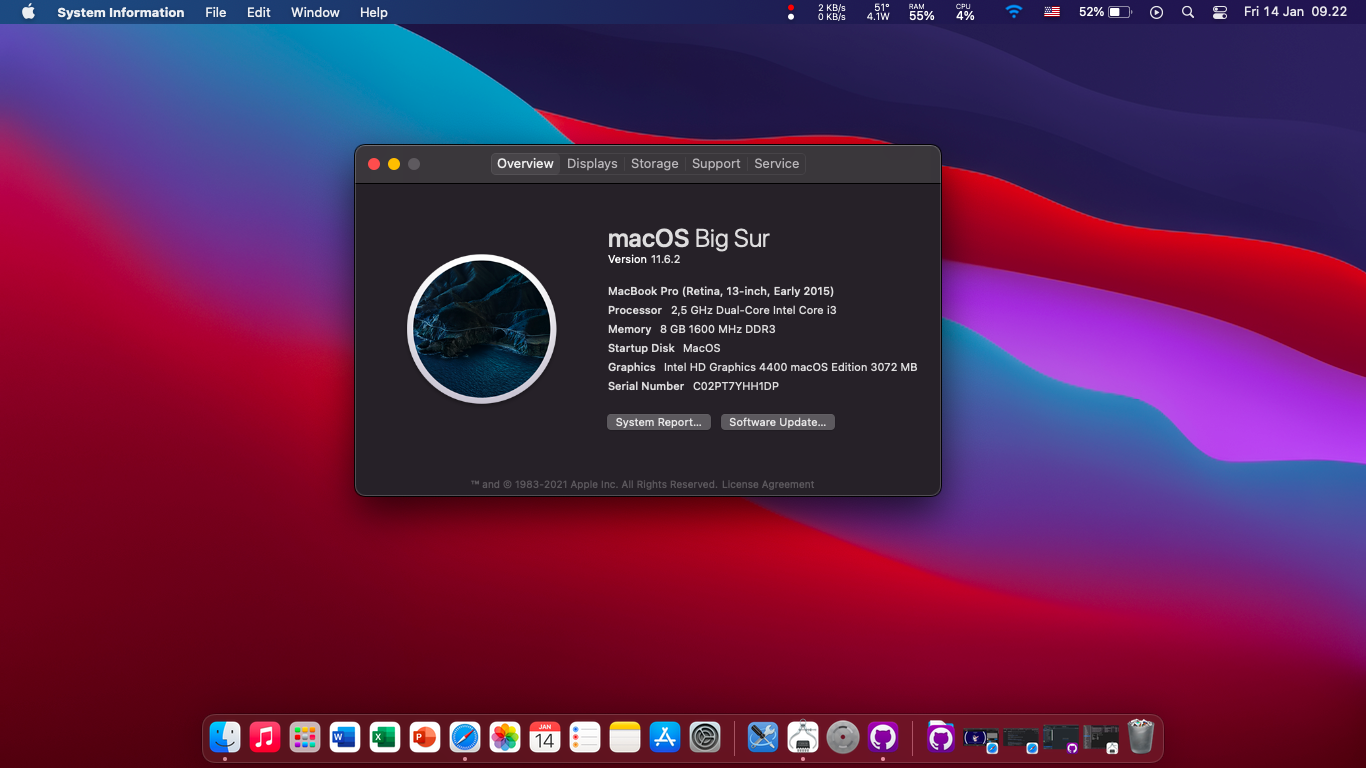Open the blue wrench-and-screwdriver utility in Dock
The image size is (1366, 768).
click(763, 738)
